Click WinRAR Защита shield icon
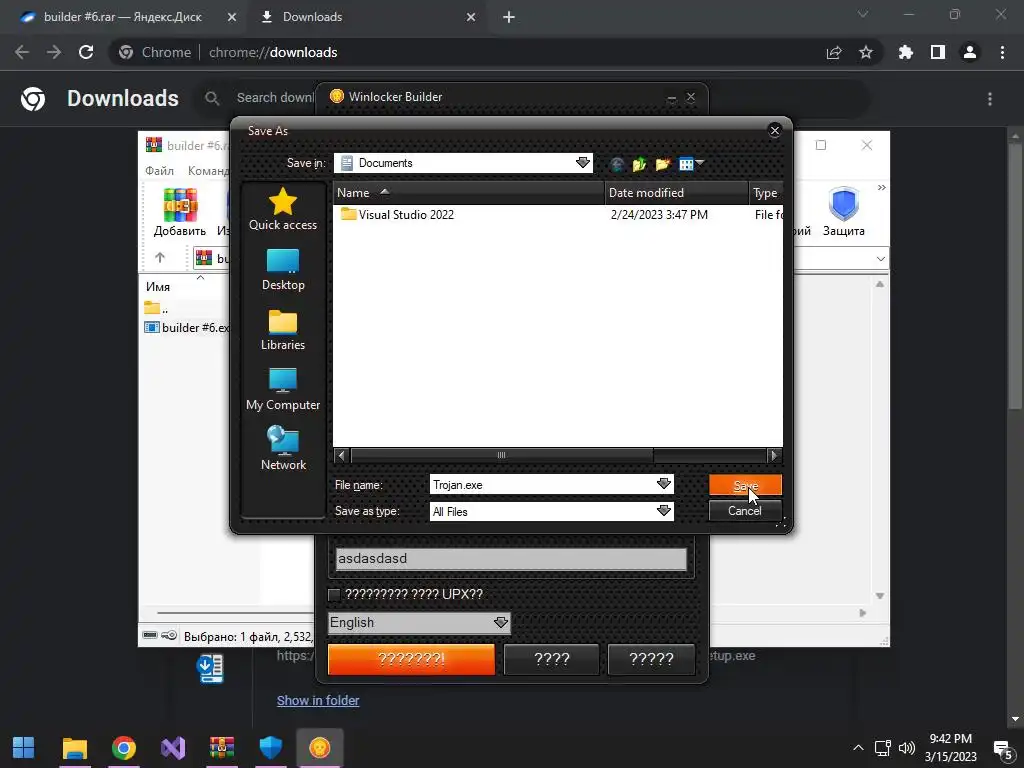The height and width of the screenshot is (768, 1024). coord(843,212)
